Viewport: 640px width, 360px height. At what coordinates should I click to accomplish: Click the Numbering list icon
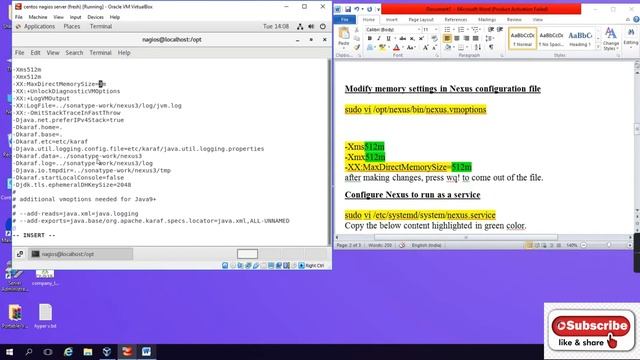(x=462, y=30)
